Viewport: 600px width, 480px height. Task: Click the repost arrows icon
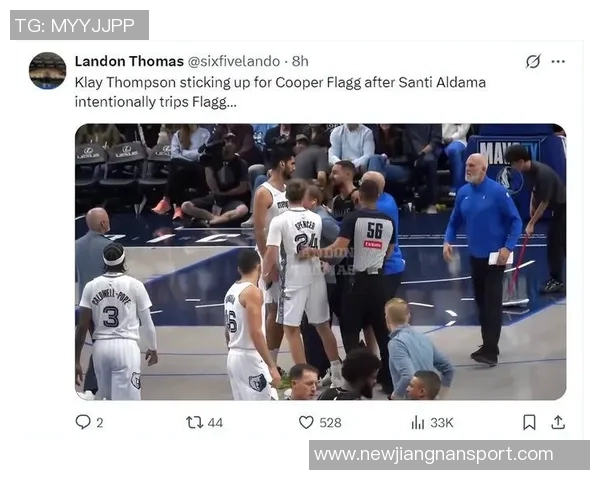click(194, 423)
